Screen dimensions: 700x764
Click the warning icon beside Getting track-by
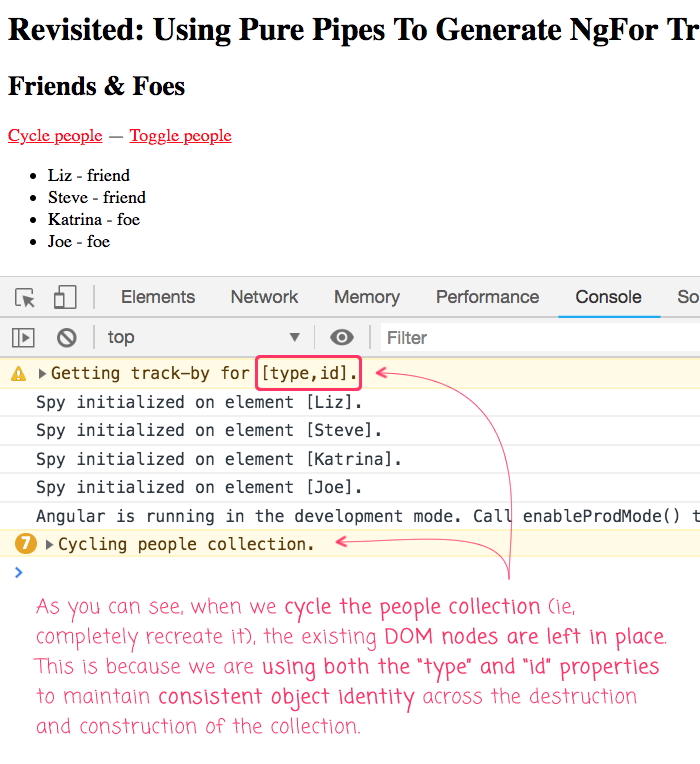click(19, 374)
